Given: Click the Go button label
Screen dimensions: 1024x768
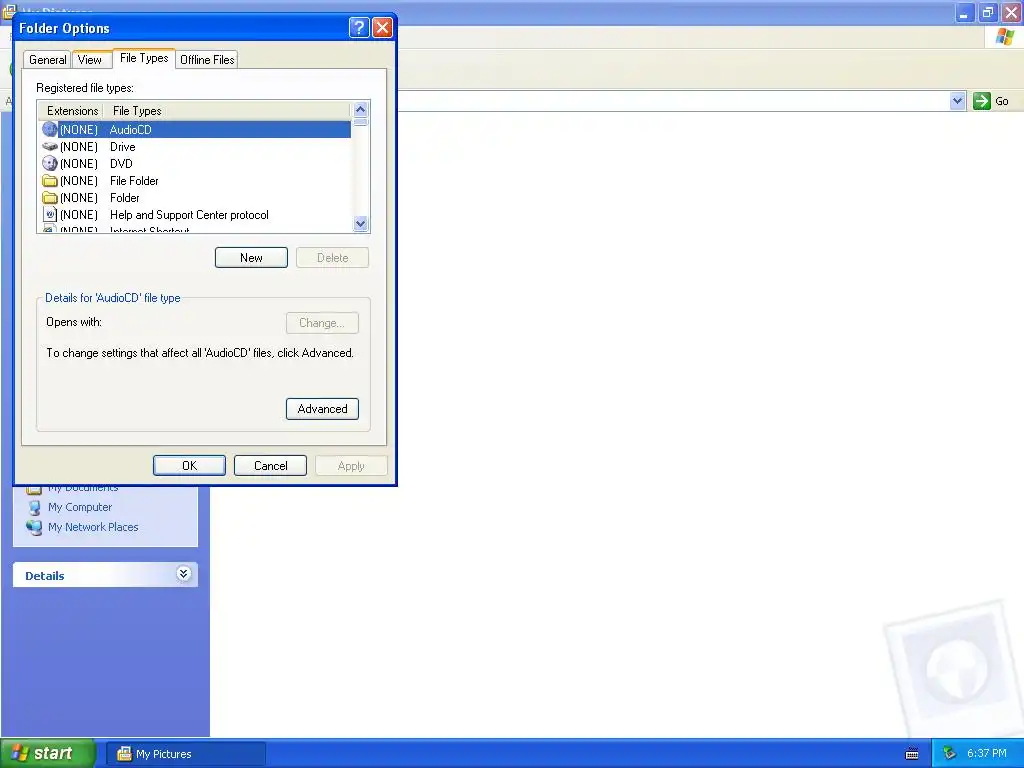Looking at the screenshot, I should tap(1002, 101).
